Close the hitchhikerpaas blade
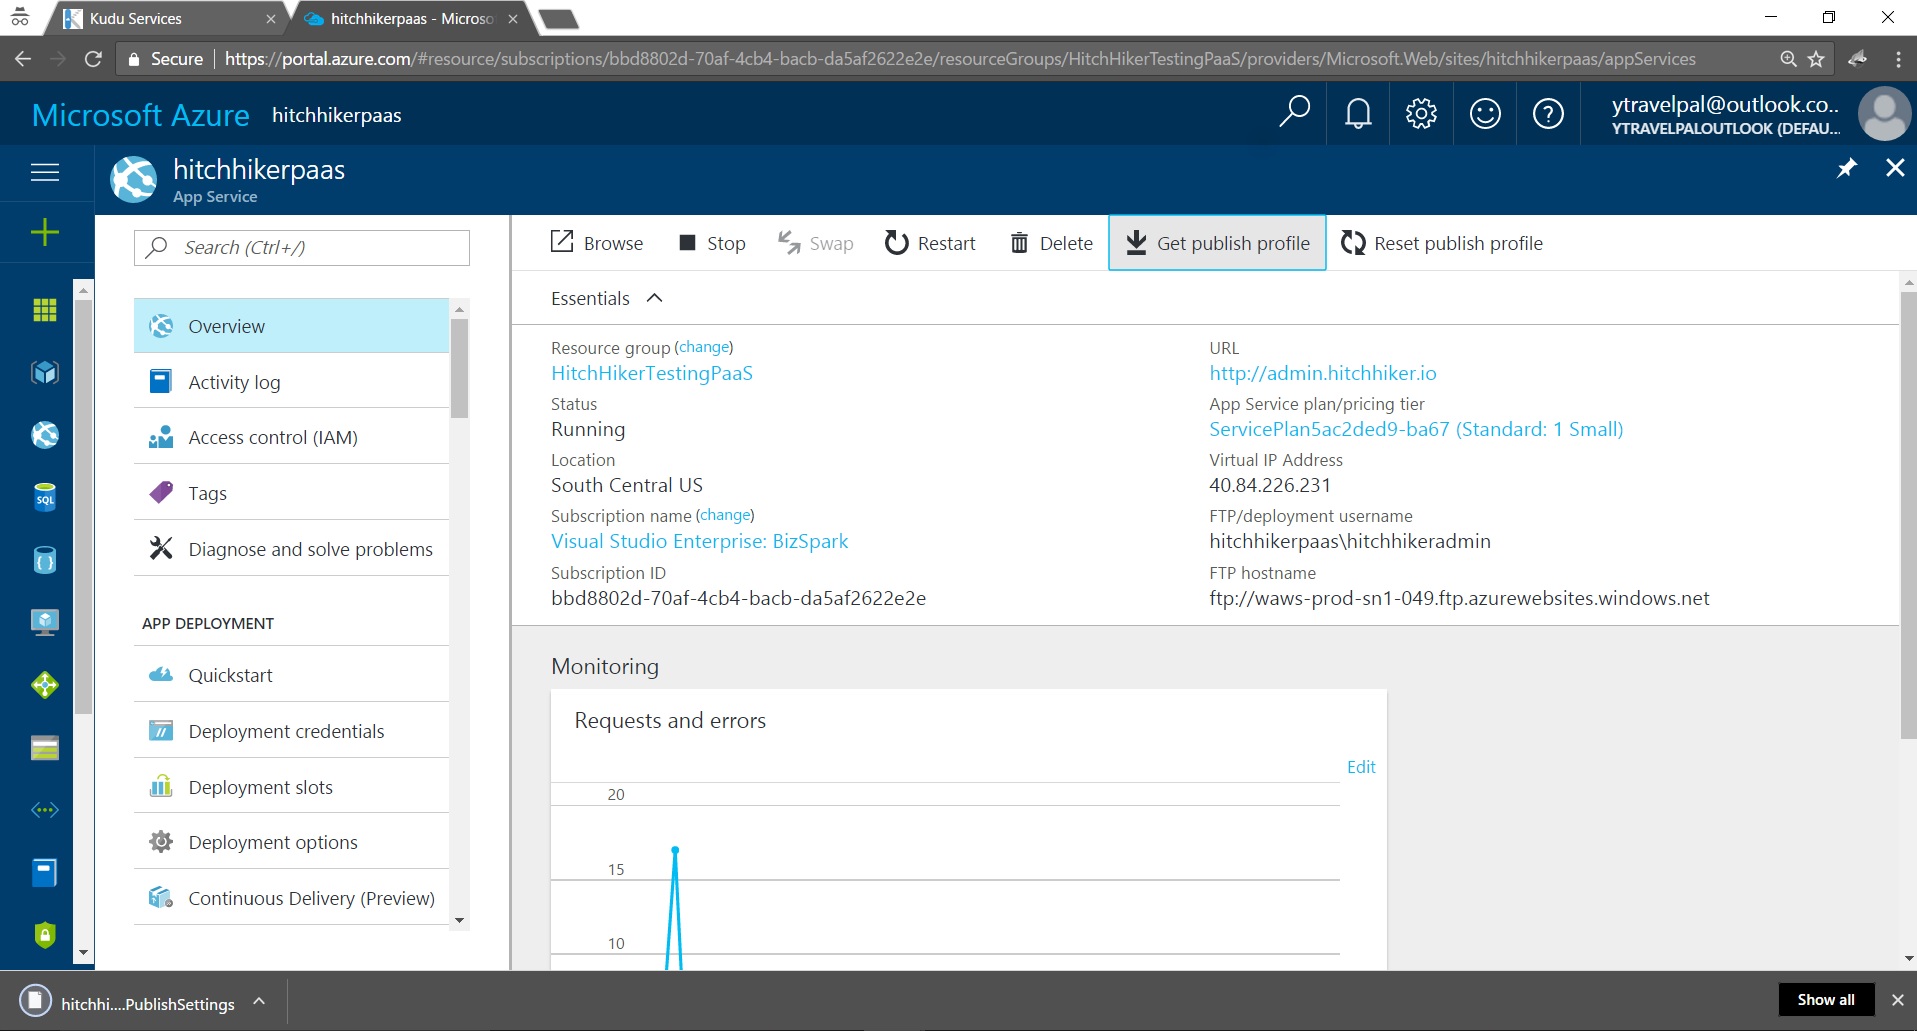 1895,168
